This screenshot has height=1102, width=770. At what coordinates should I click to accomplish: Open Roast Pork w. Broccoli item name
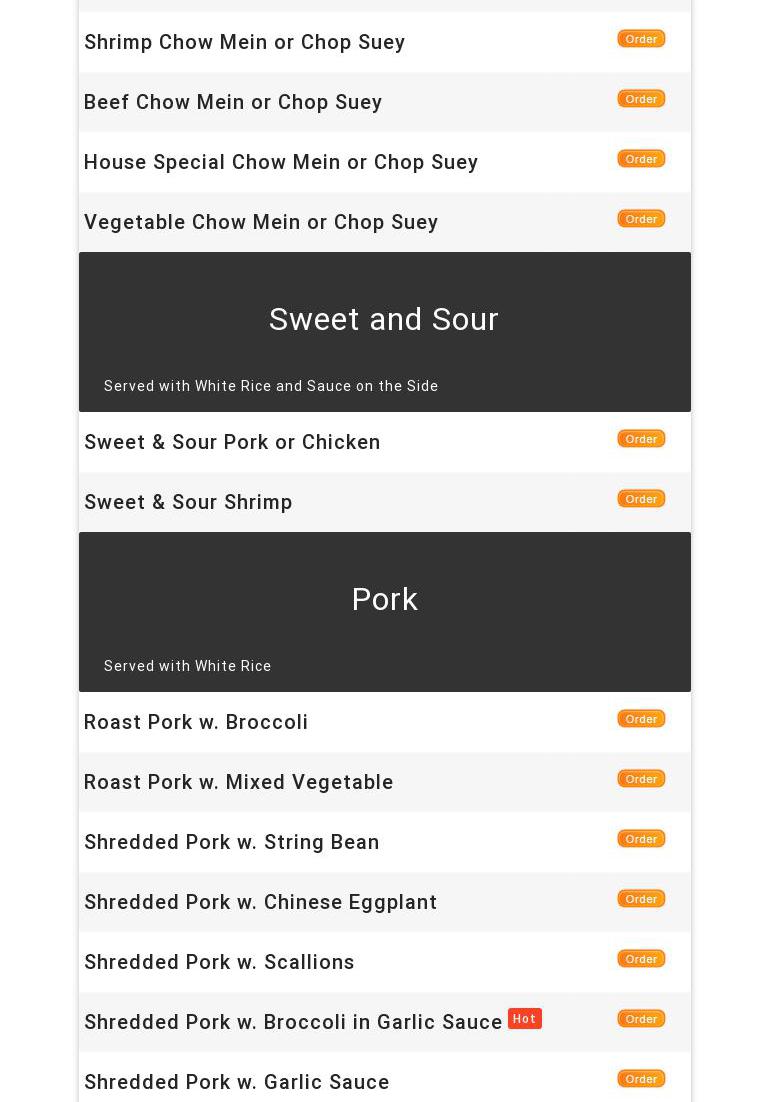pos(196,722)
